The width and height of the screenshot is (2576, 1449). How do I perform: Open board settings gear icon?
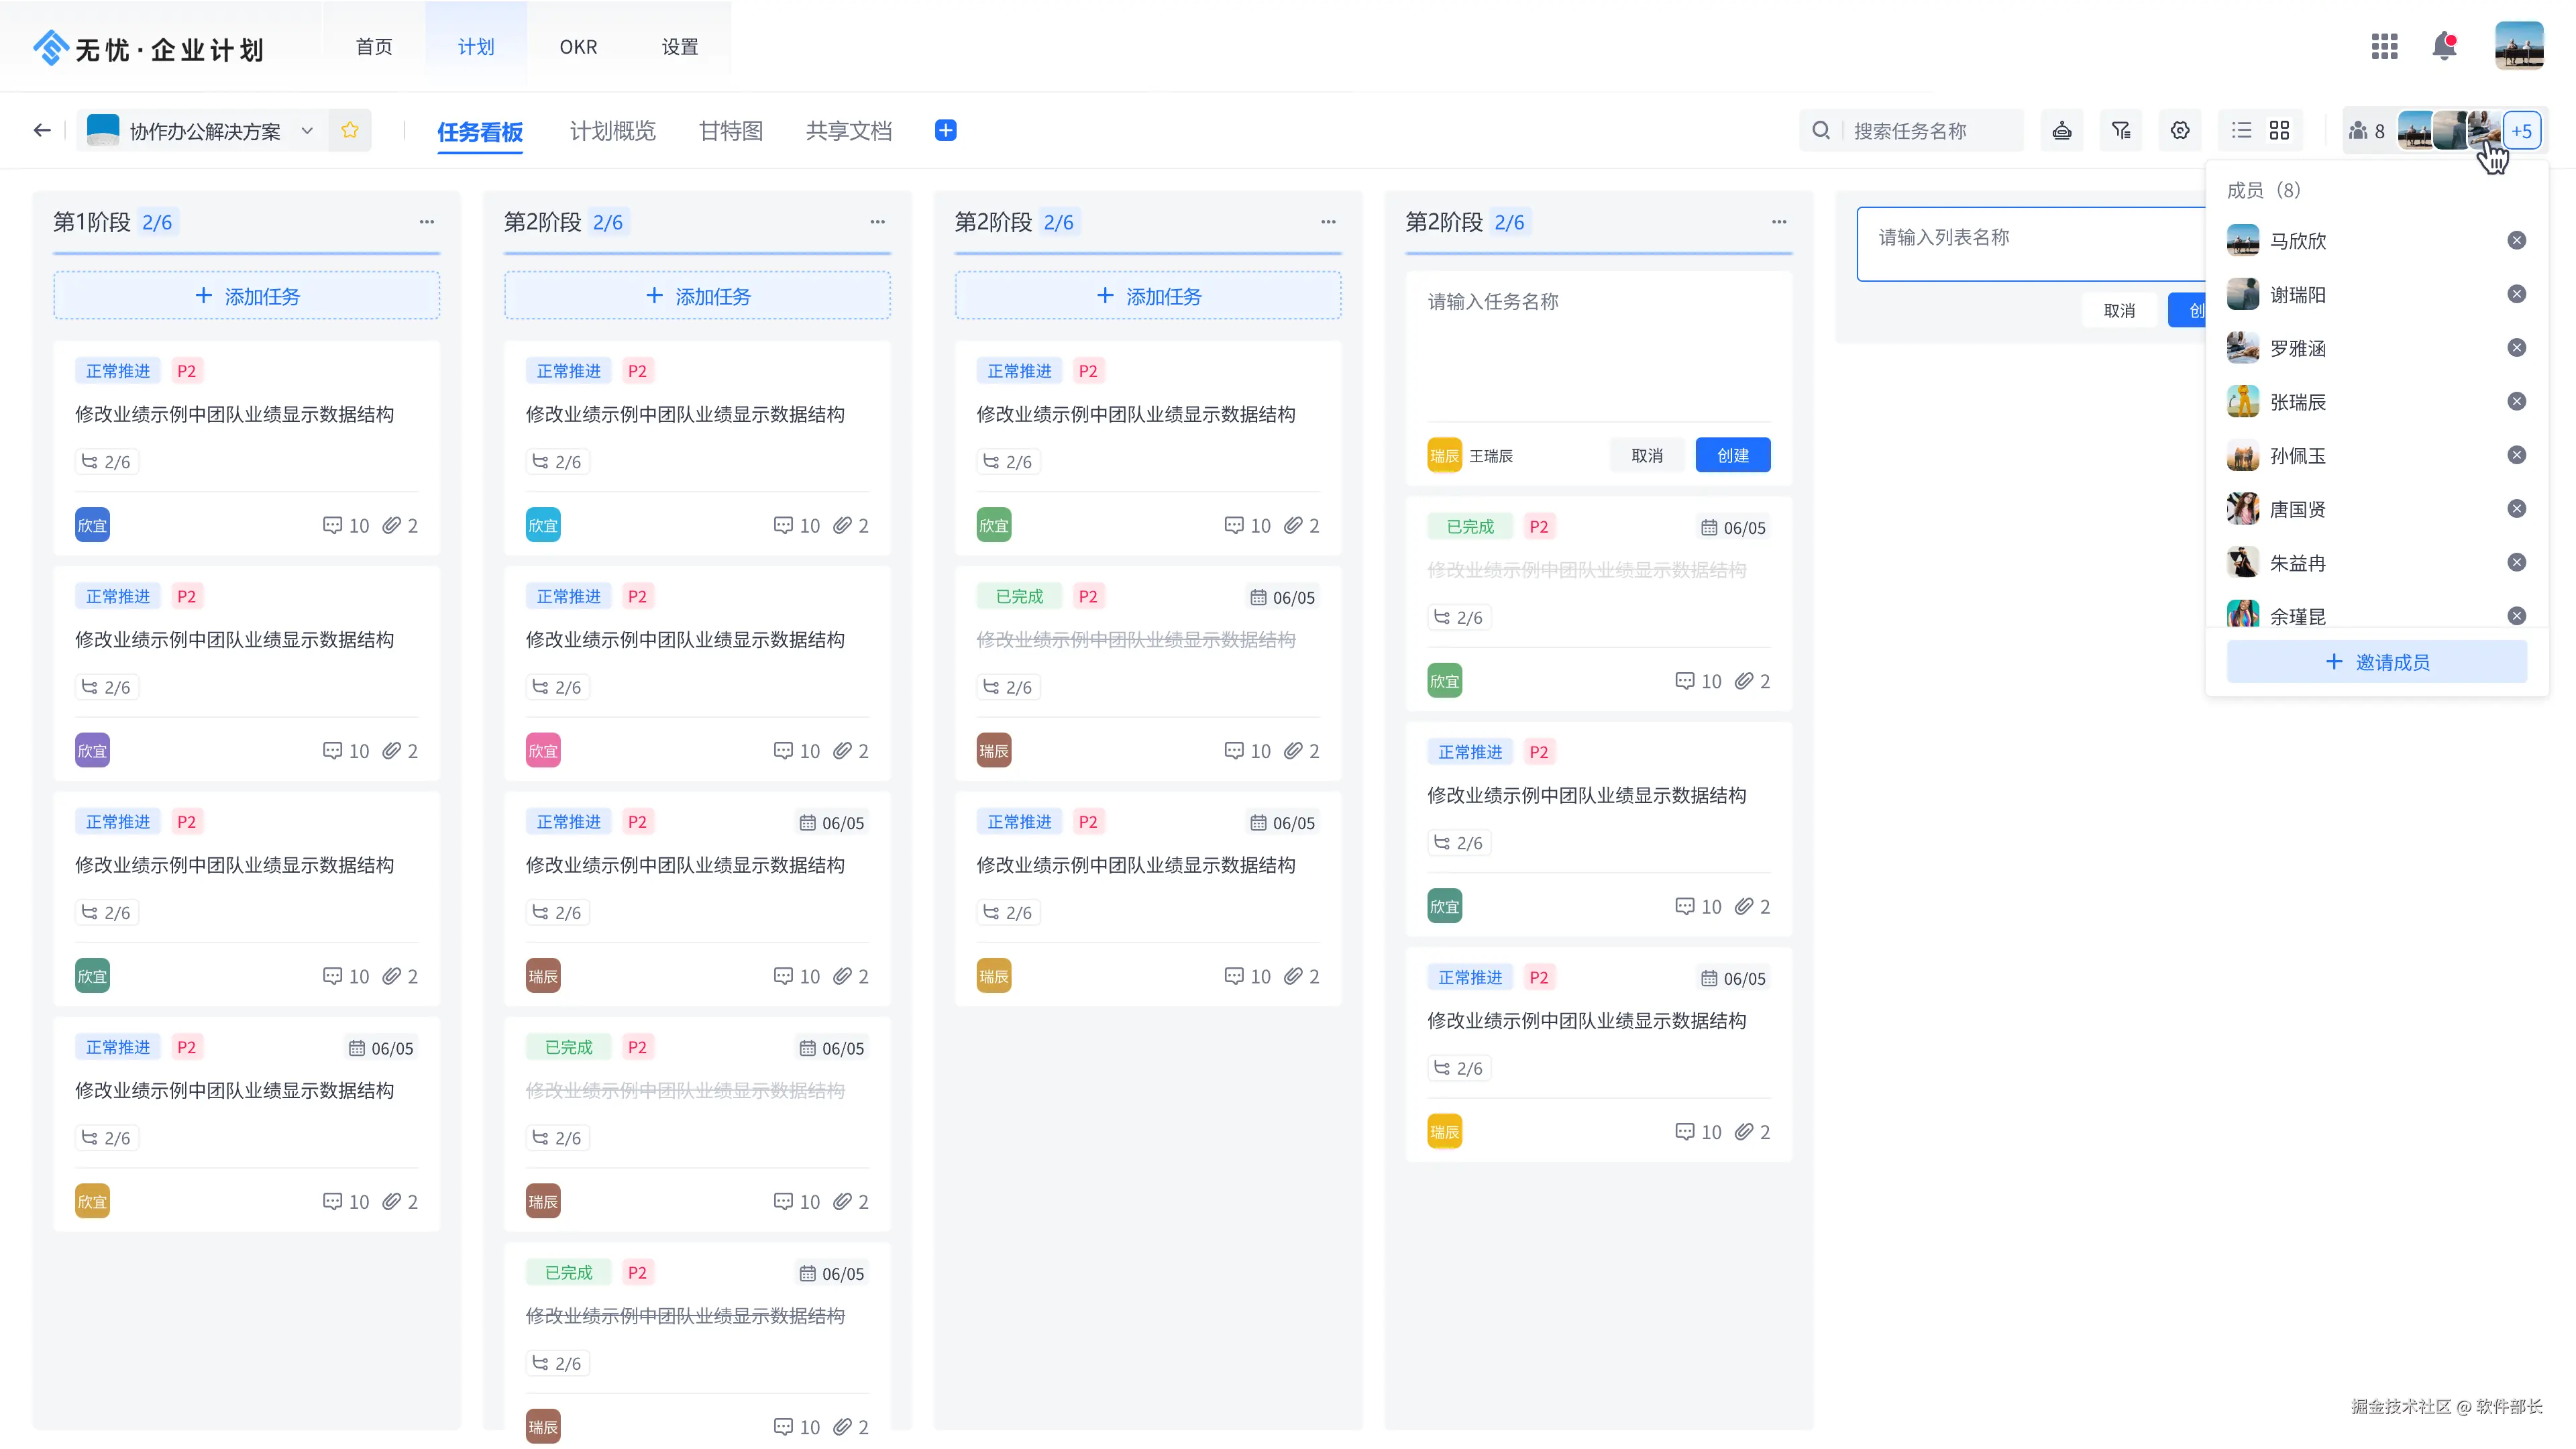click(2180, 130)
